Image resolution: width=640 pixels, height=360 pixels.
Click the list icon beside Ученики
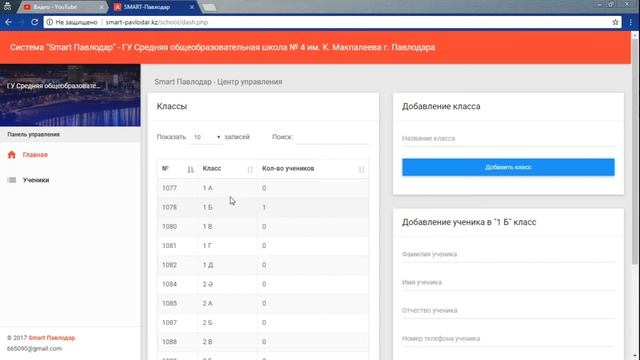pos(11,180)
